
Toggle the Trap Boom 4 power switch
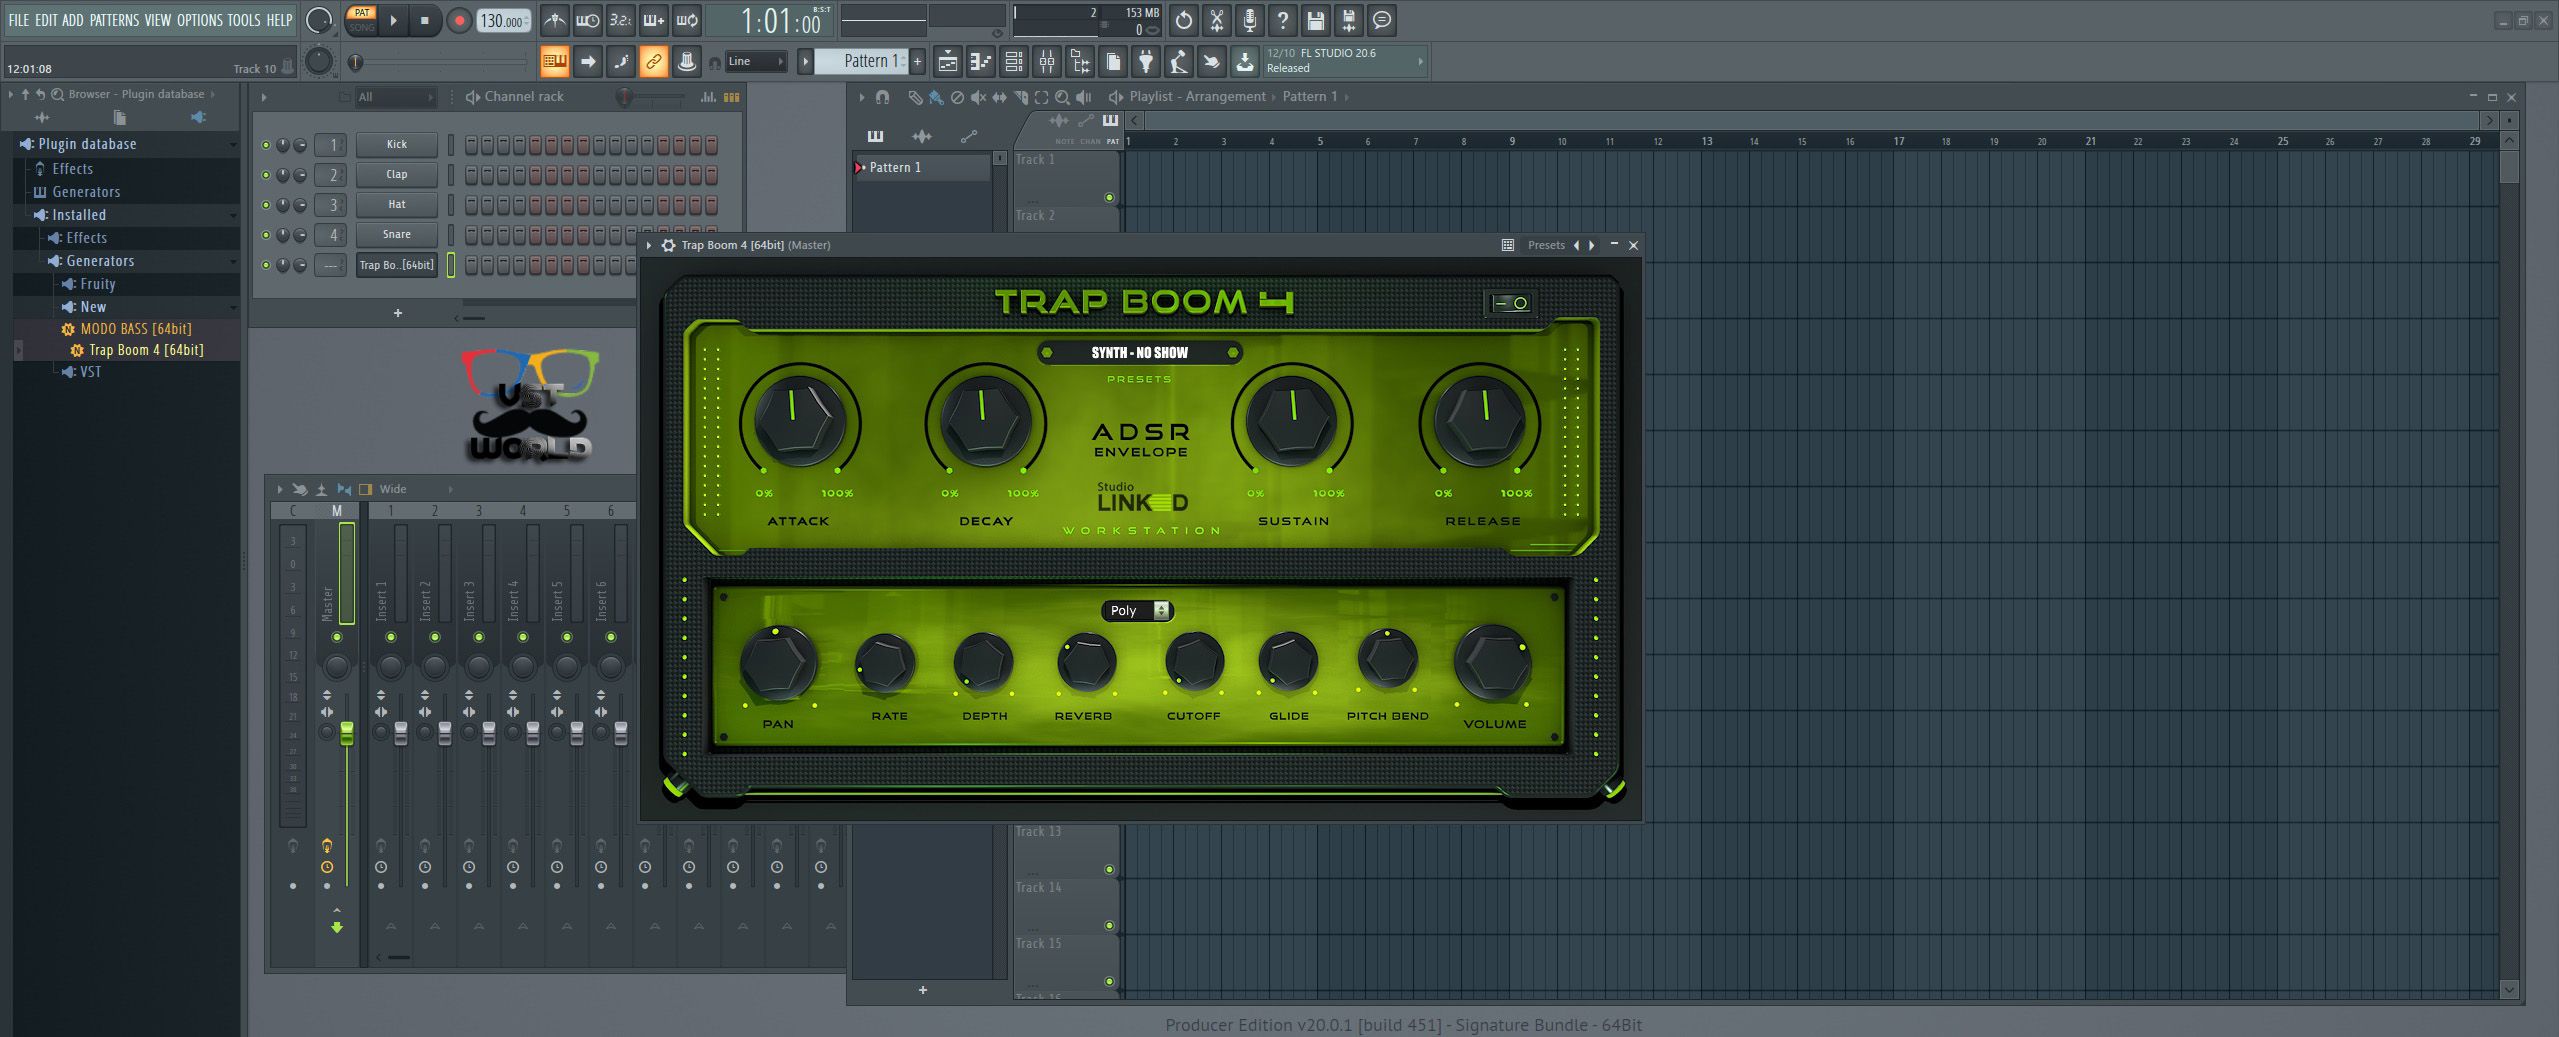tap(1510, 303)
